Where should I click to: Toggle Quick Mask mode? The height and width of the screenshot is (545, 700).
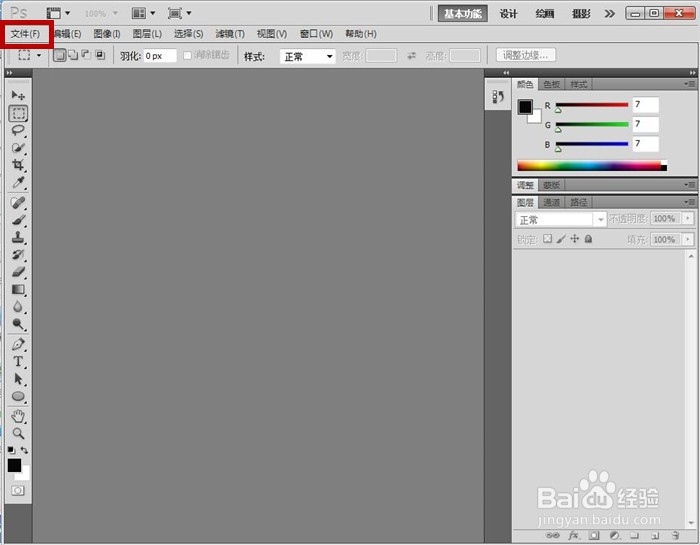[x=18, y=491]
